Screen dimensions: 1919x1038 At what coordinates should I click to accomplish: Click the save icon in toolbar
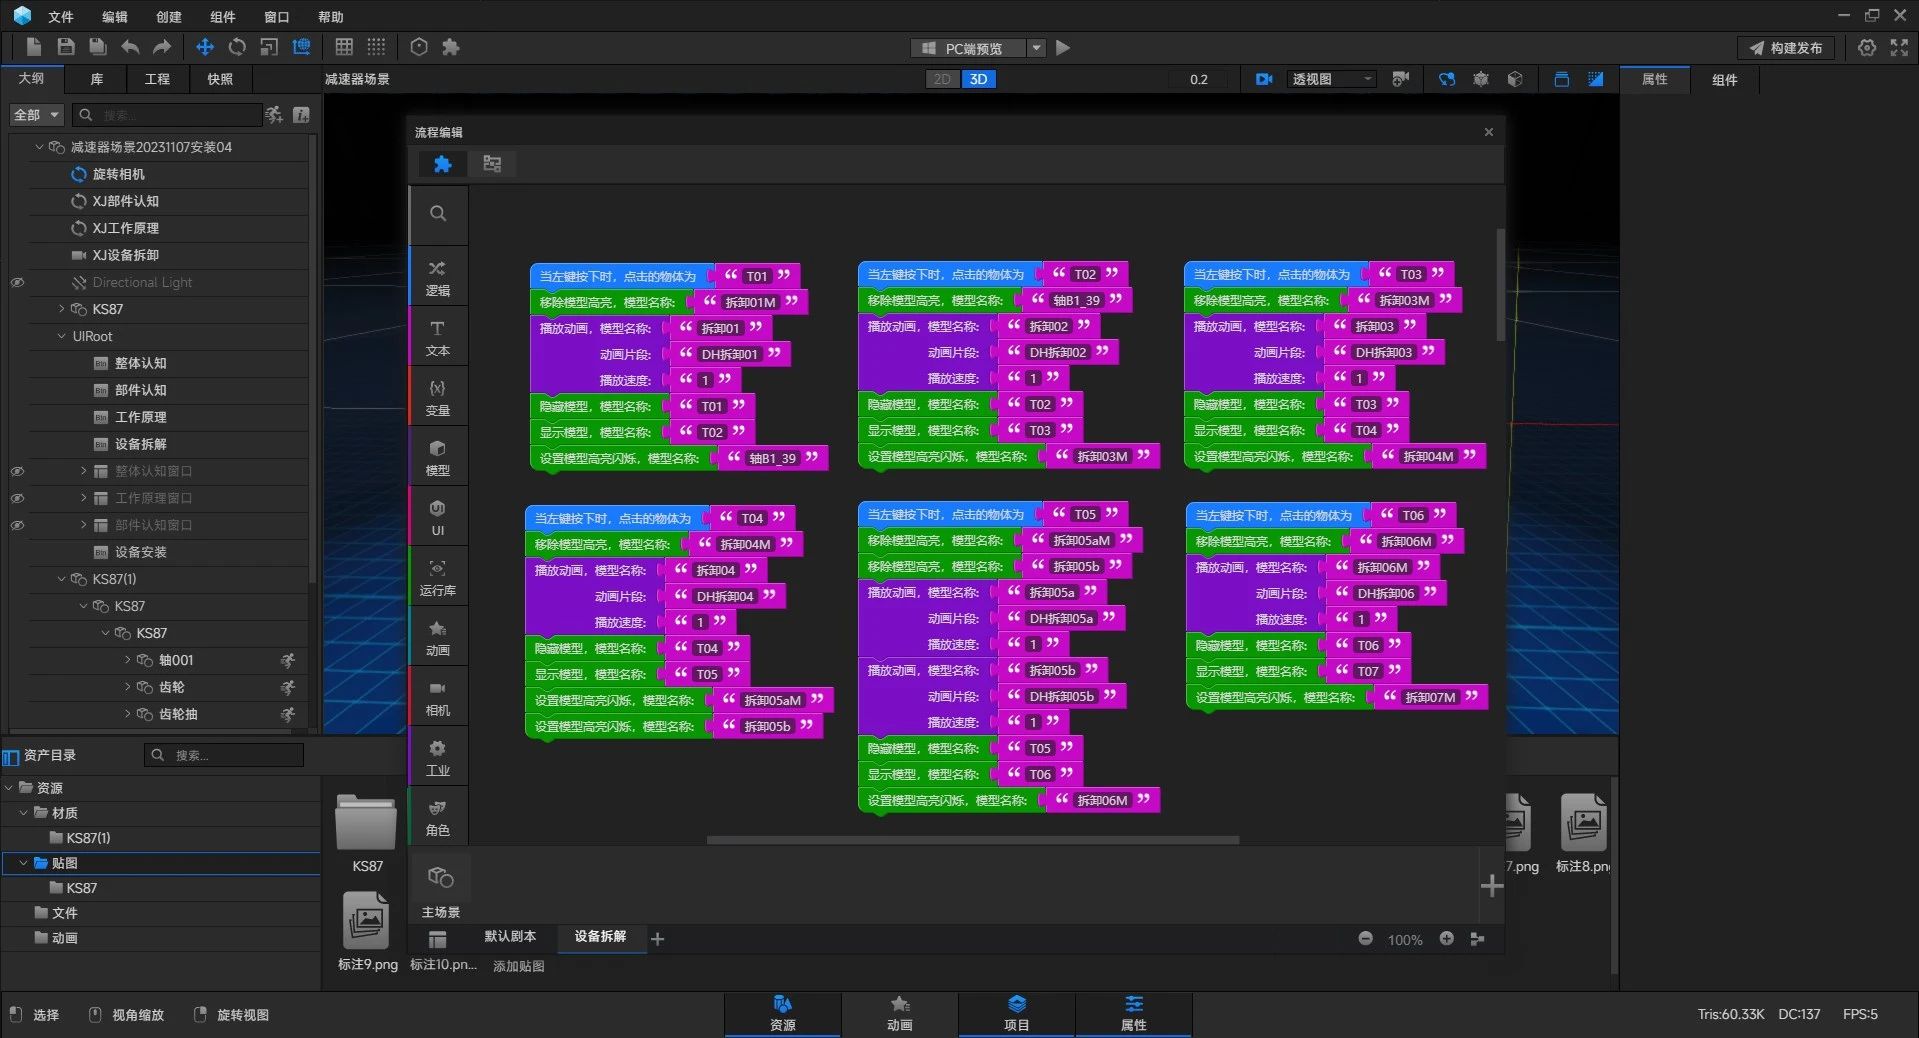tap(66, 47)
